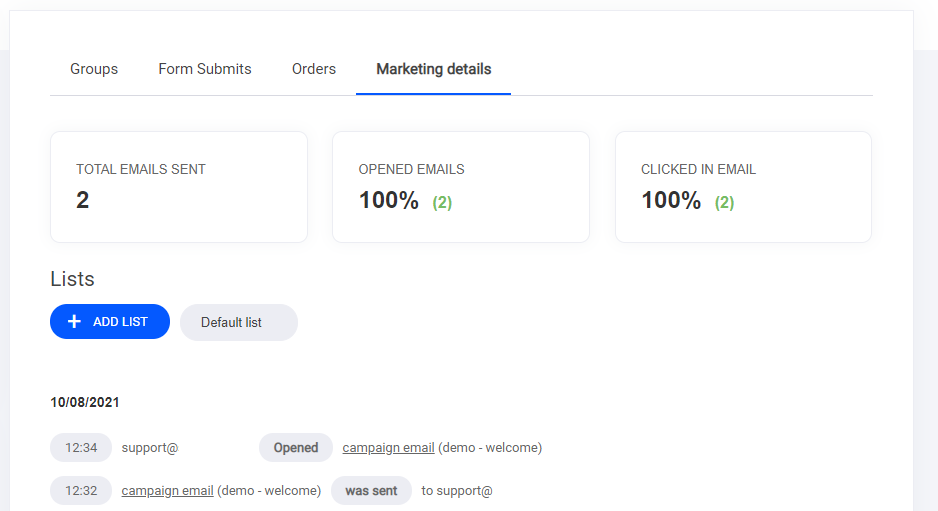The height and width of the screenshot is (511, 938).
Task: Click the 'was sent' status badge
Action: (371, 491)
